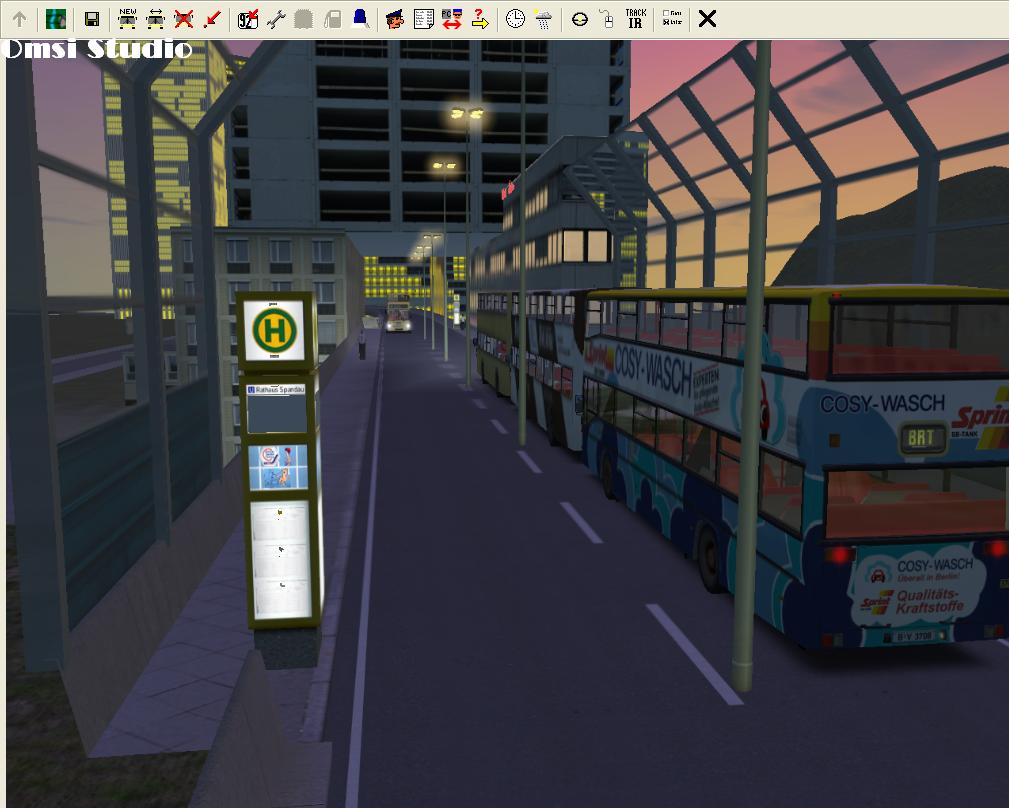
Task: Click the blue bell-shaped icon
Action: (x=360, y=19)
